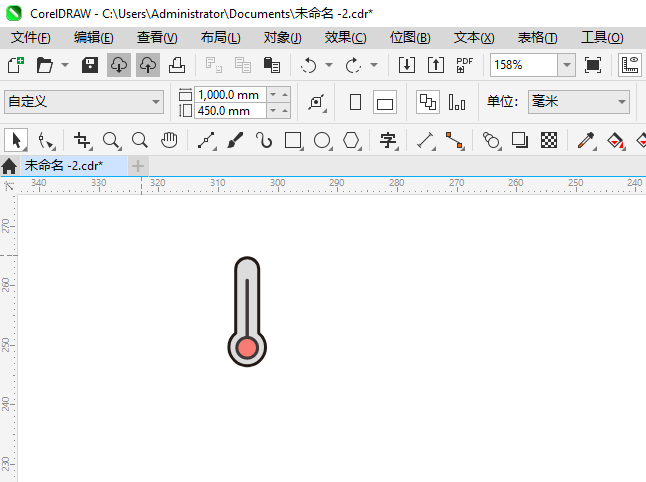The width and height of the screenshot is (646, 482).
Task: Select the Drop Shadow tool
Action: pos(520,140)
